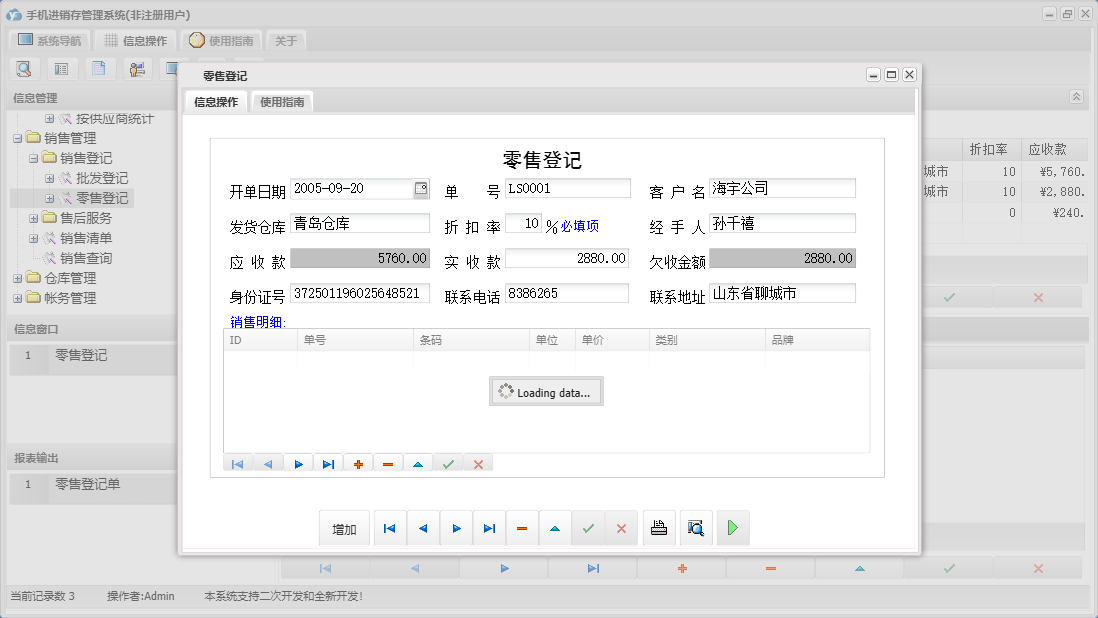Open the 系统导航 menu at top
Image resolution: width=1098 pixels, height=618 pixels.
[51, 39]
